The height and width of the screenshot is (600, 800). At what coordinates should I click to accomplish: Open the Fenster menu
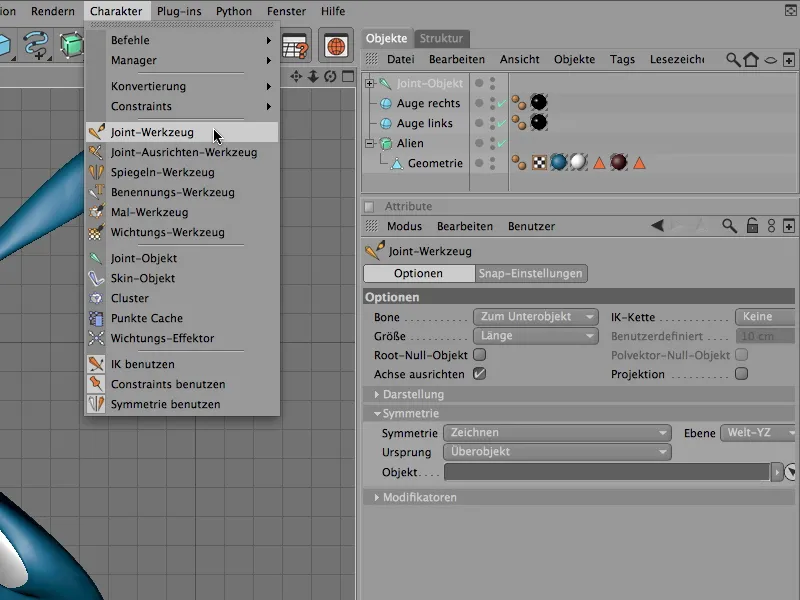pos(286,11)
